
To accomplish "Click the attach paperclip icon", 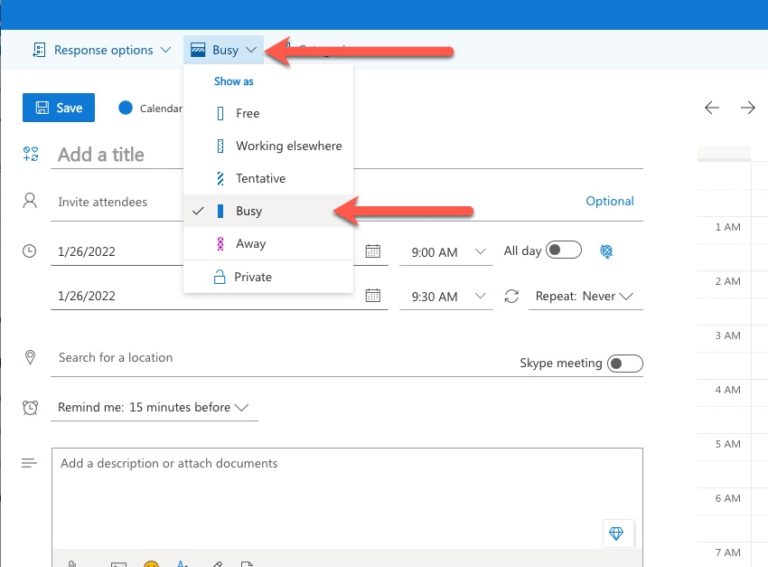I will tap(73, 563).
